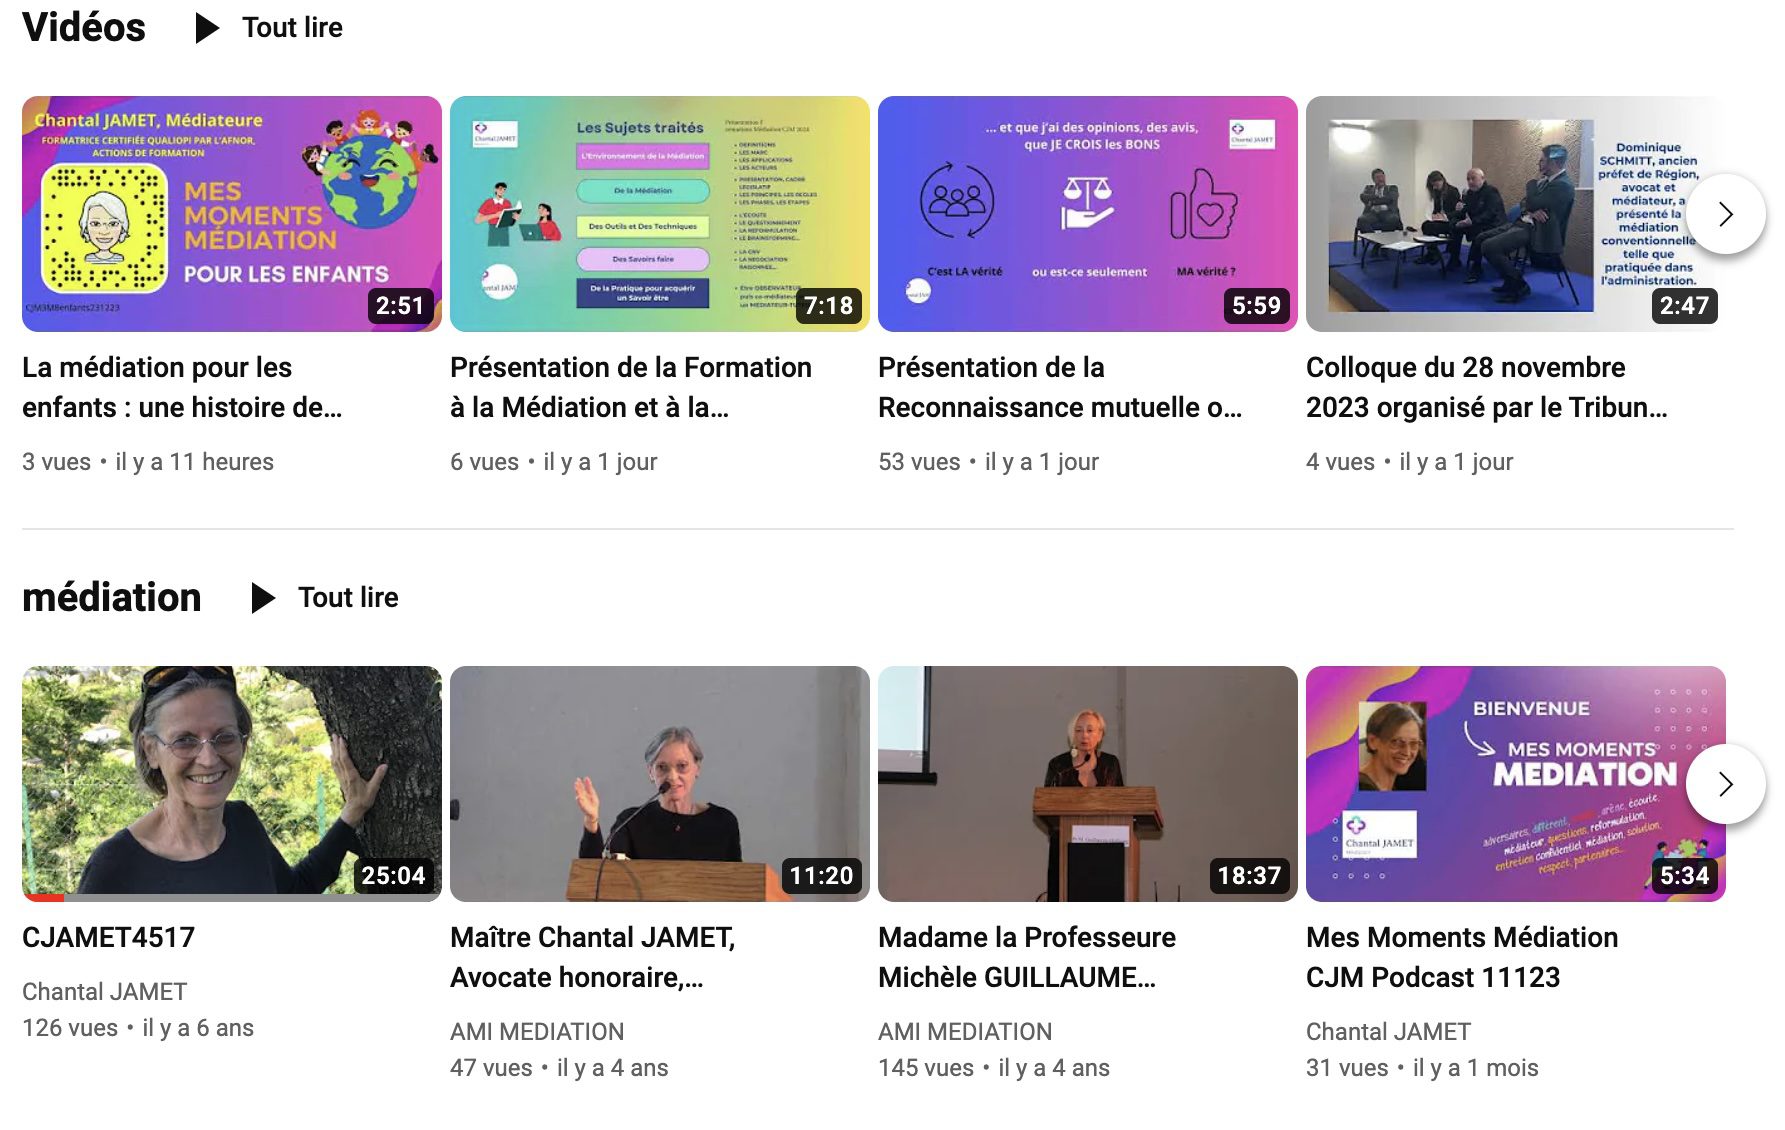Show next videos in médiation row
Screen dimensions: 1785x1130
tap(1725, 784)
